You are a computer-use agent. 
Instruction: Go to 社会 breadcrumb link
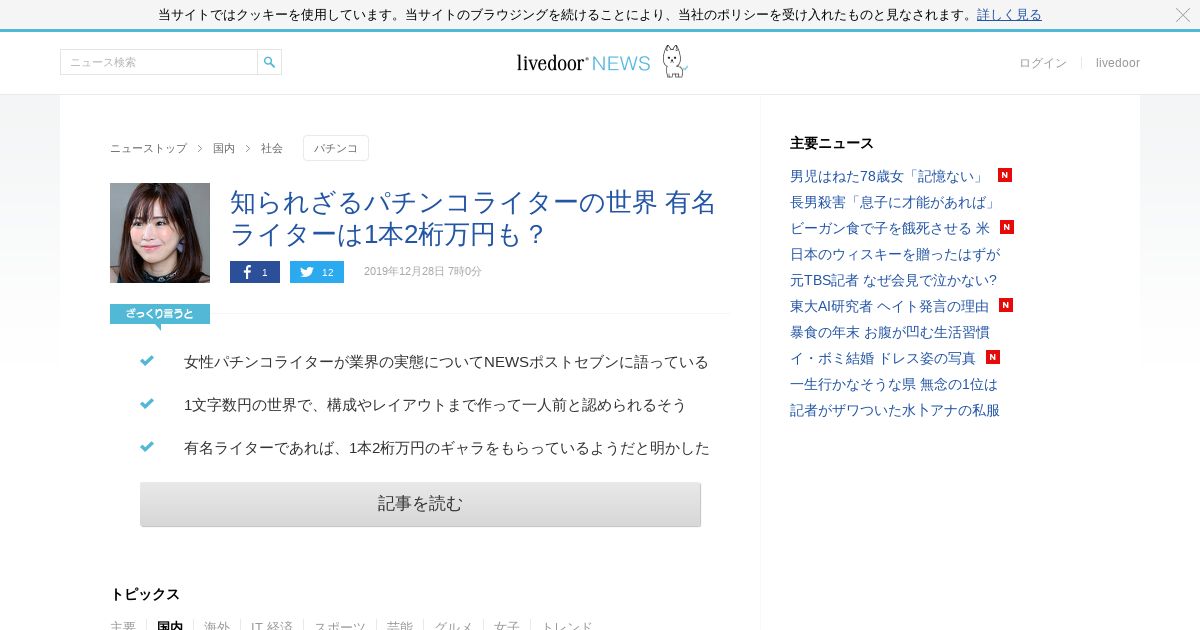click(x=272, y=148)
